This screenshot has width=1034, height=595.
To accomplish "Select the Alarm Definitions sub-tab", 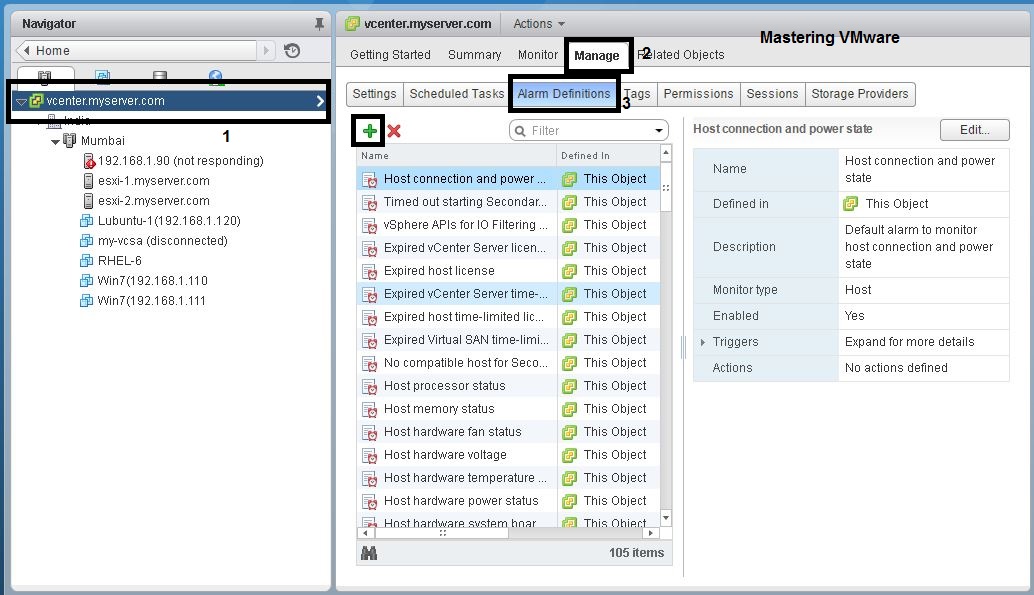I will tap(564, 94).
